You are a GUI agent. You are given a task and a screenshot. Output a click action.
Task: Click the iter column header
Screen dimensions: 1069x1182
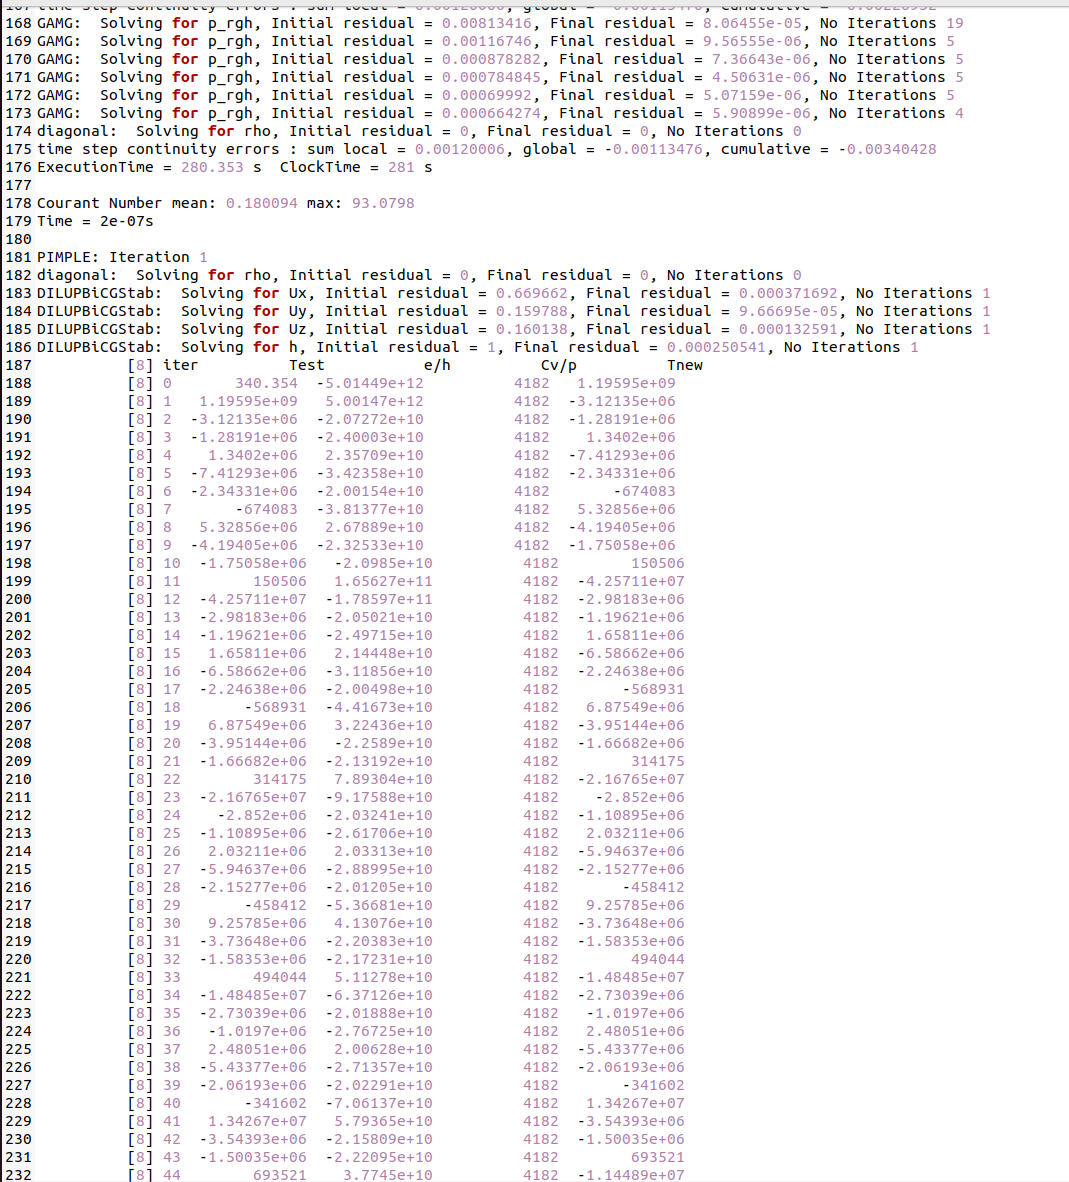click(180, 365)
